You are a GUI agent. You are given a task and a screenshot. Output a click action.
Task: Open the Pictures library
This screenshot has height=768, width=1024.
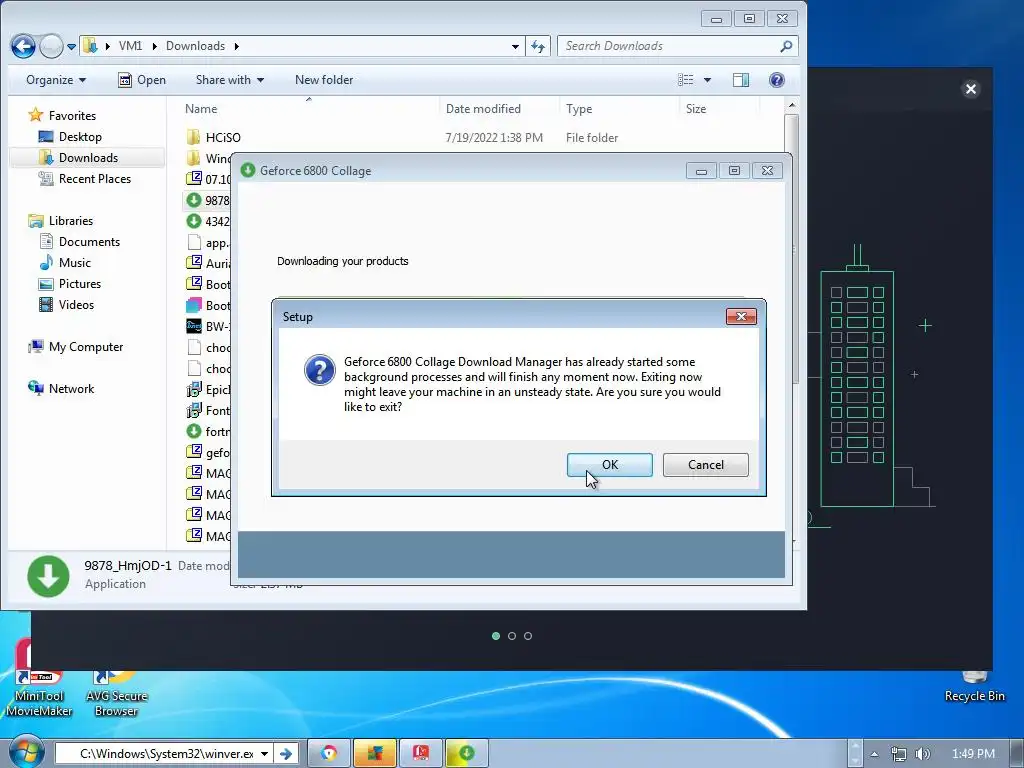[80, 283]
